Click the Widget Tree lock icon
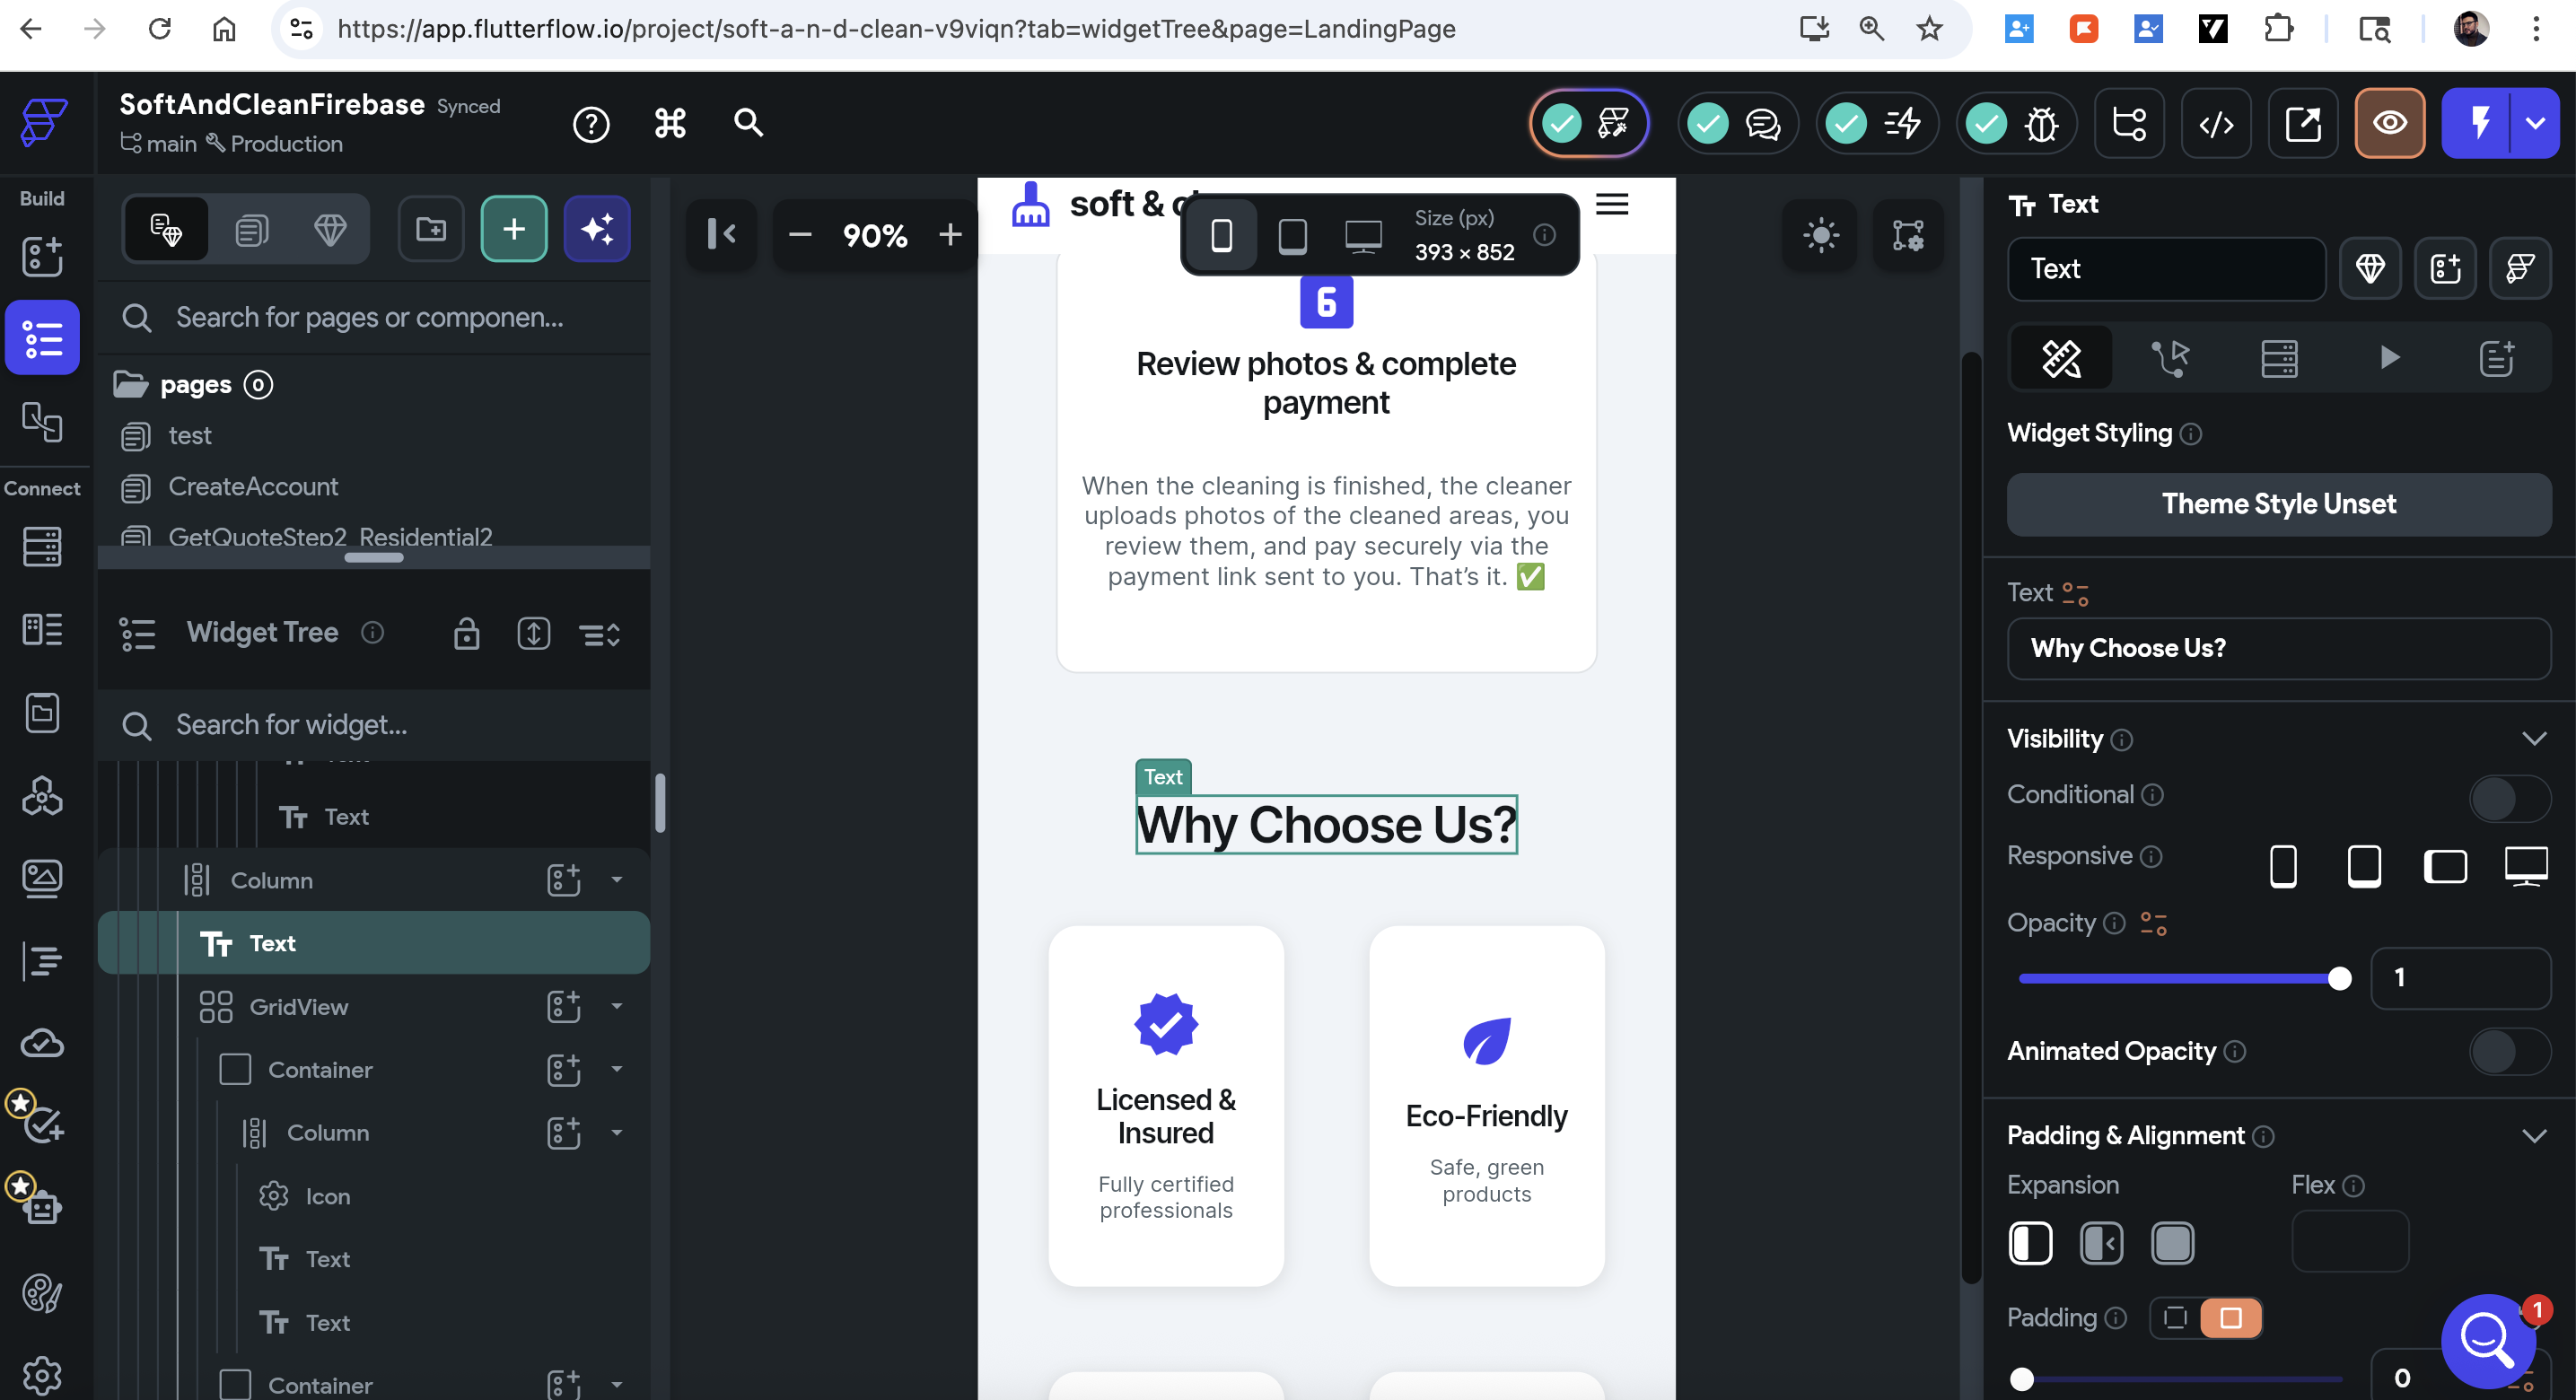This screenshot has height=1400, width=2576. click(466, 633)
